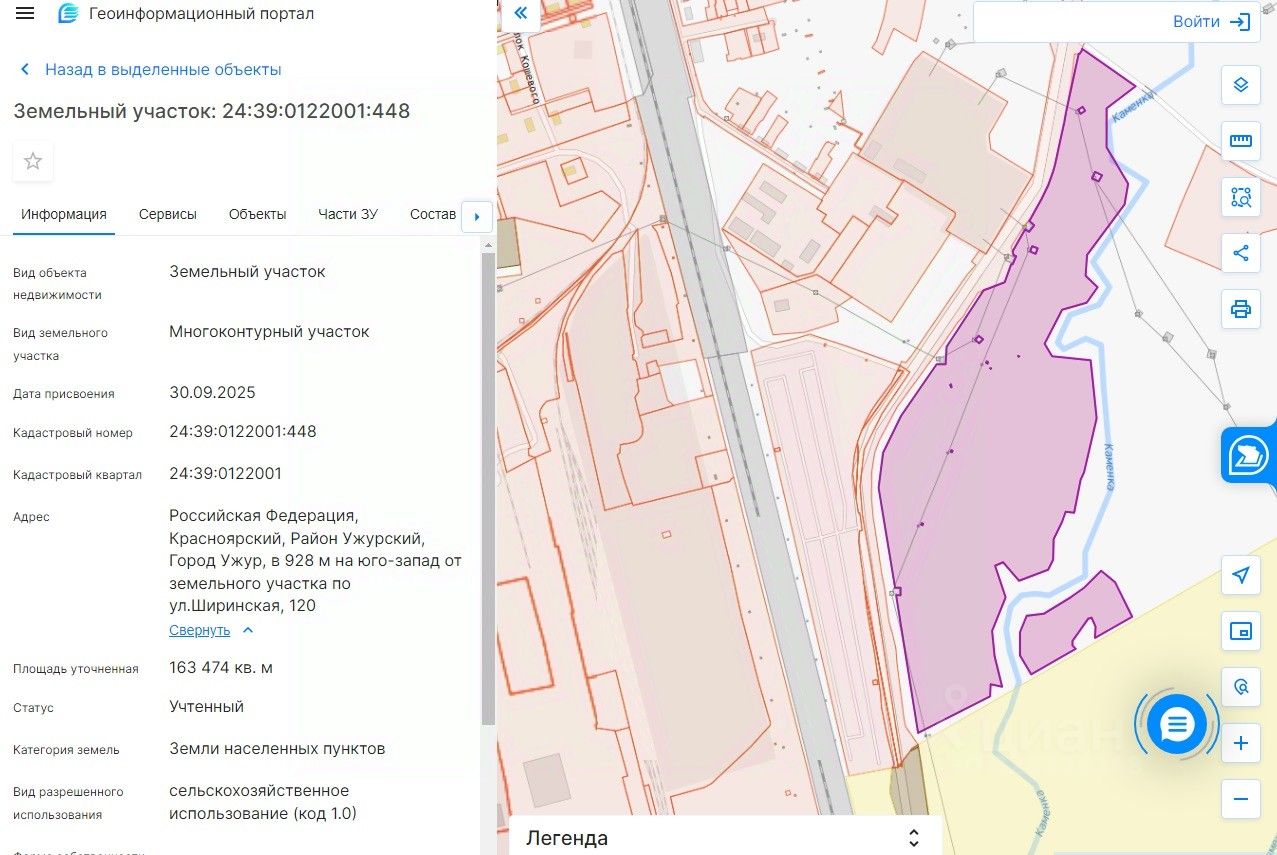Print the map
This screenshot has height=855, width=1277.
[x=1240, y=309]
